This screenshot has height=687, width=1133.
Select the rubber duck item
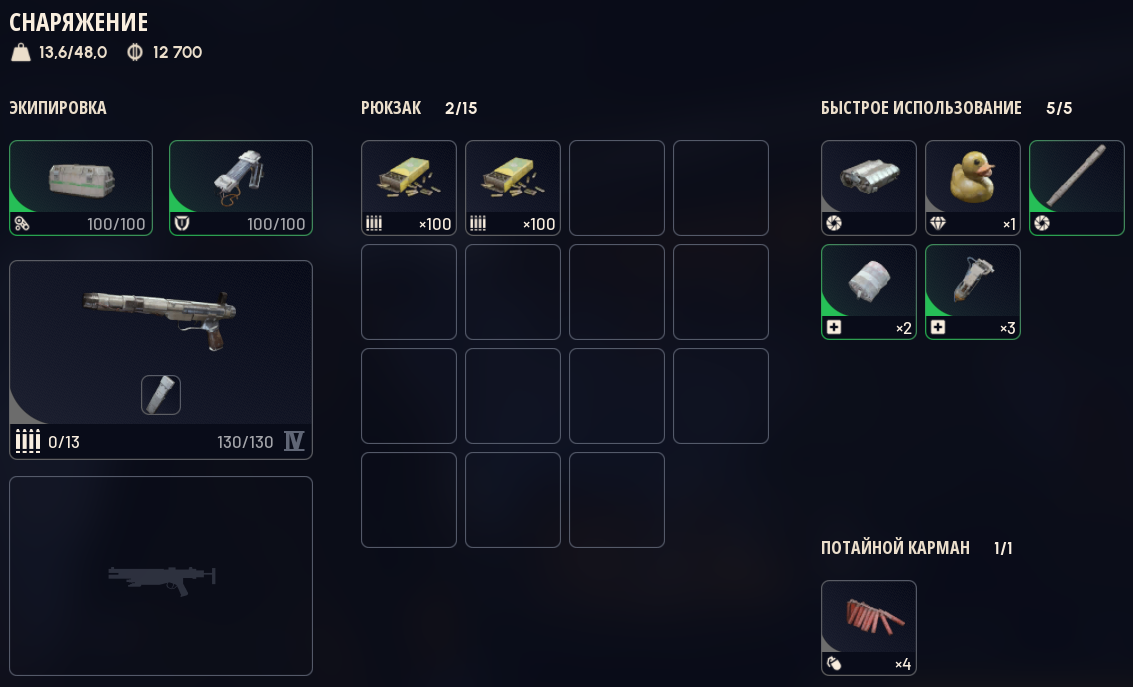(x=973, y=188)
